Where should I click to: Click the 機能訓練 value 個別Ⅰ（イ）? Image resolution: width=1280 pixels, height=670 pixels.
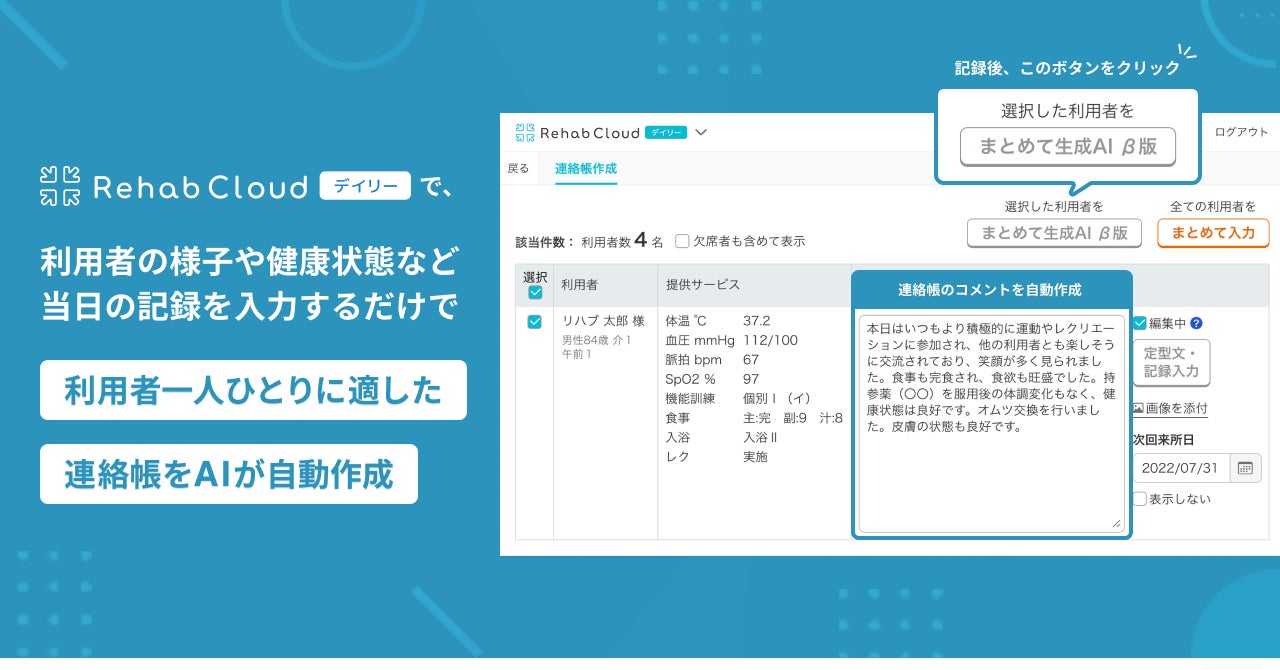(777, 398)
